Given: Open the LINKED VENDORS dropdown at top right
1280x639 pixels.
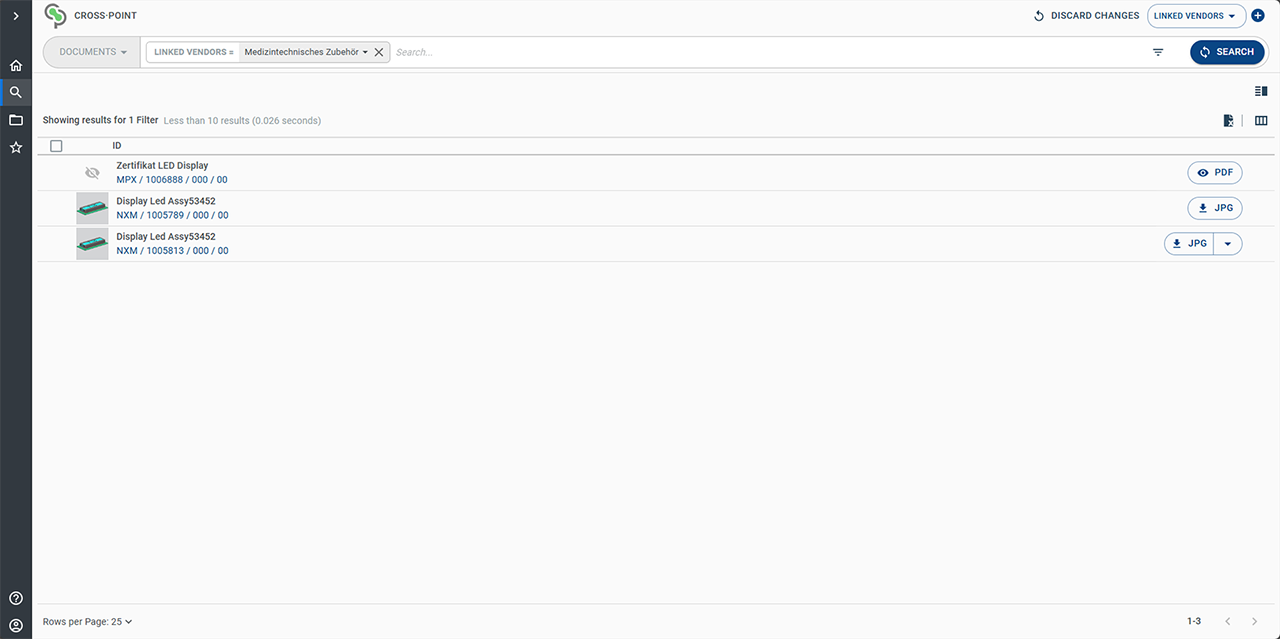Looking at the screenshot, I should click(x=1196, y=15).
